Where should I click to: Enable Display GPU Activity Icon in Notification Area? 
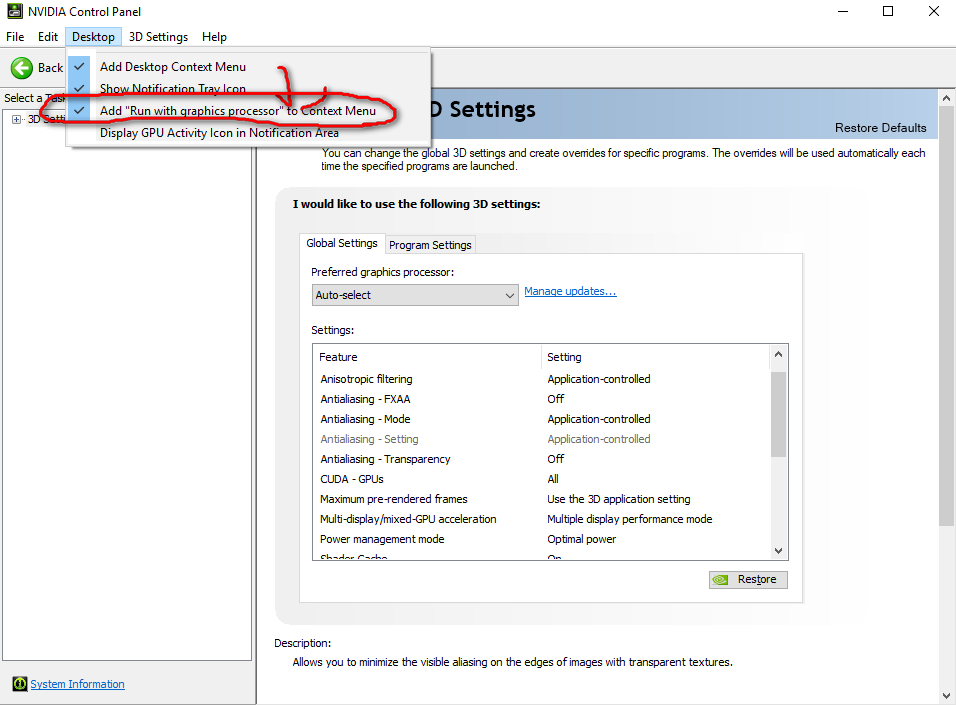248,132
